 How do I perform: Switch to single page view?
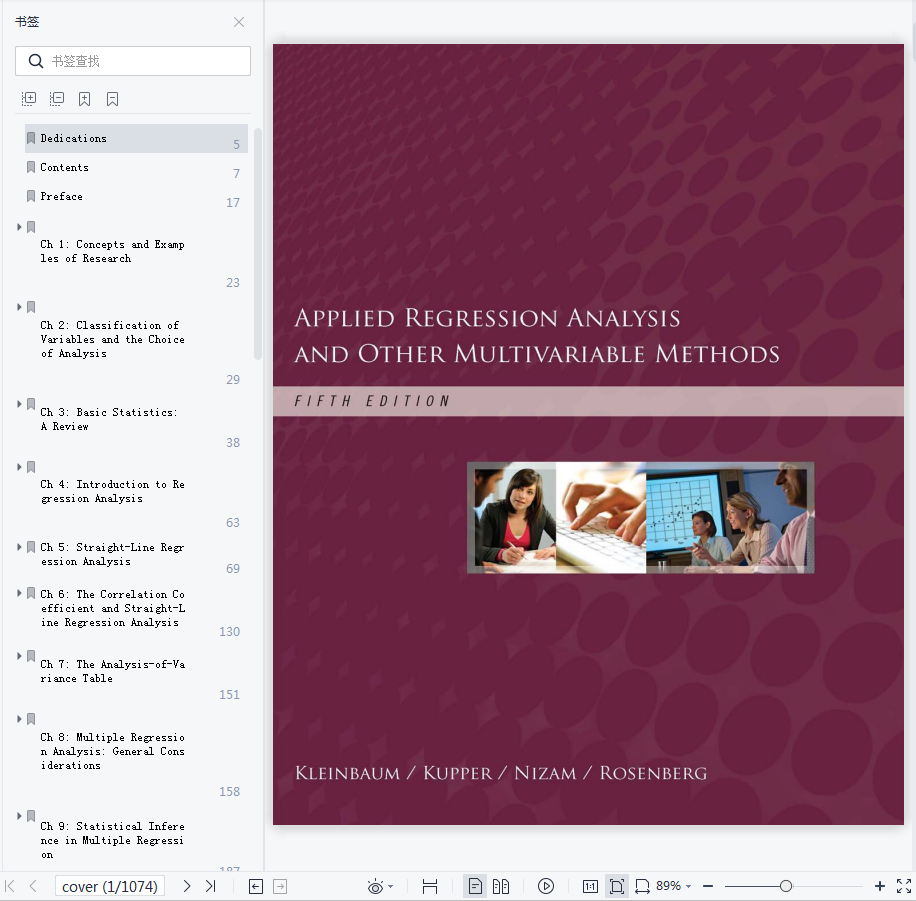coord(475,886)
